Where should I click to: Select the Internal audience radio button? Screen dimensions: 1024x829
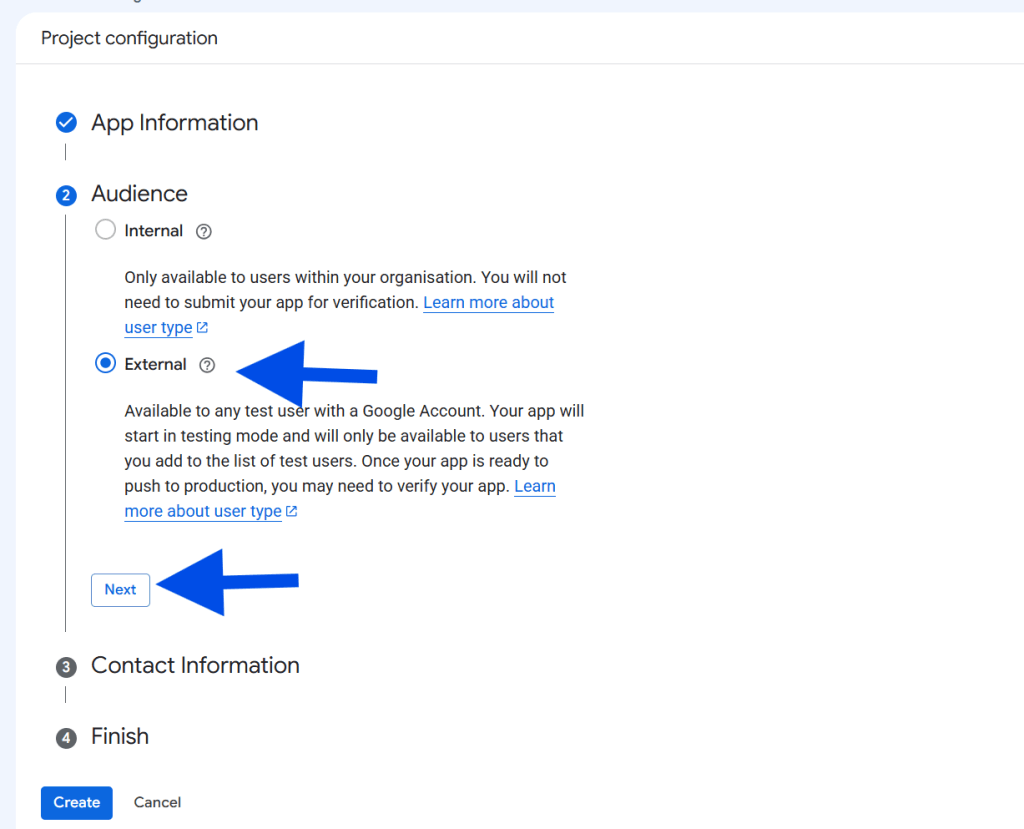[x=105, y=230]
